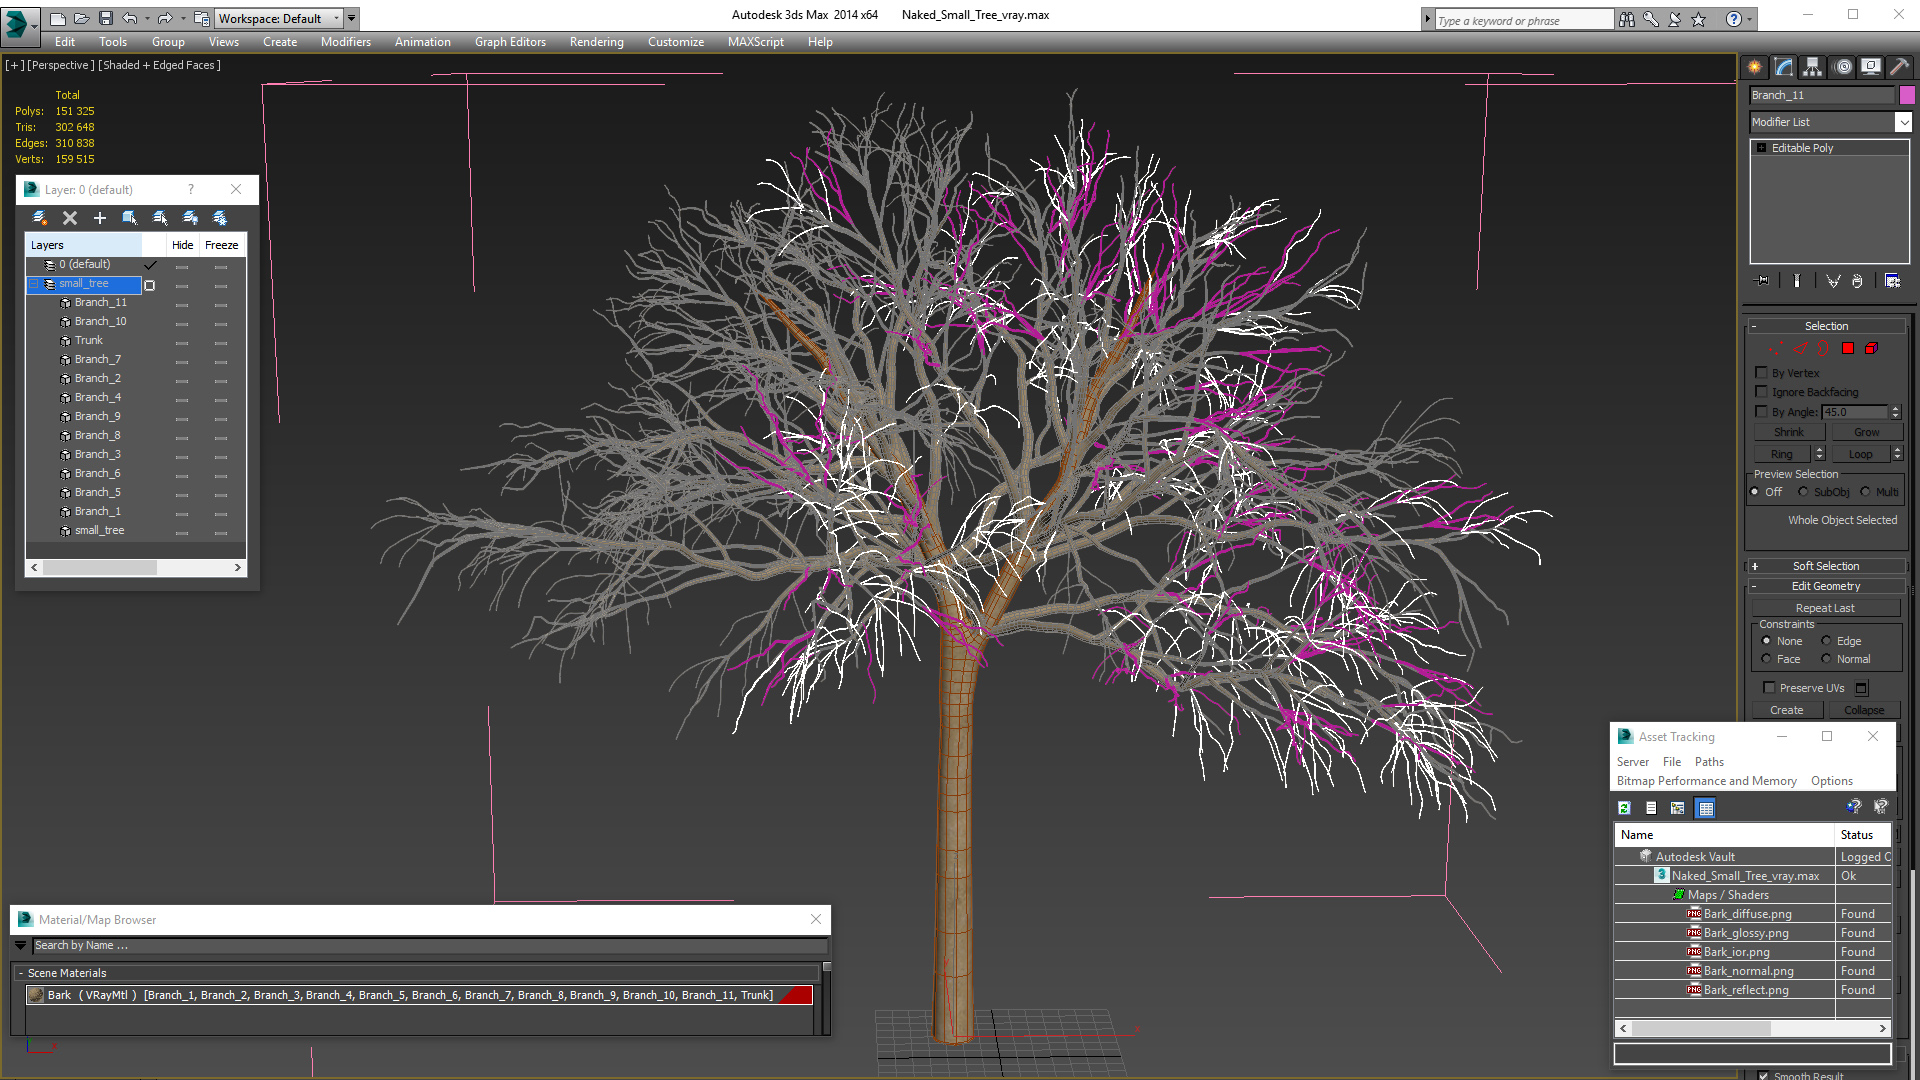The height and width of the screenshot is (1080, 1920).
Task: Collapse the Selection rollout
Action: 1754,326
